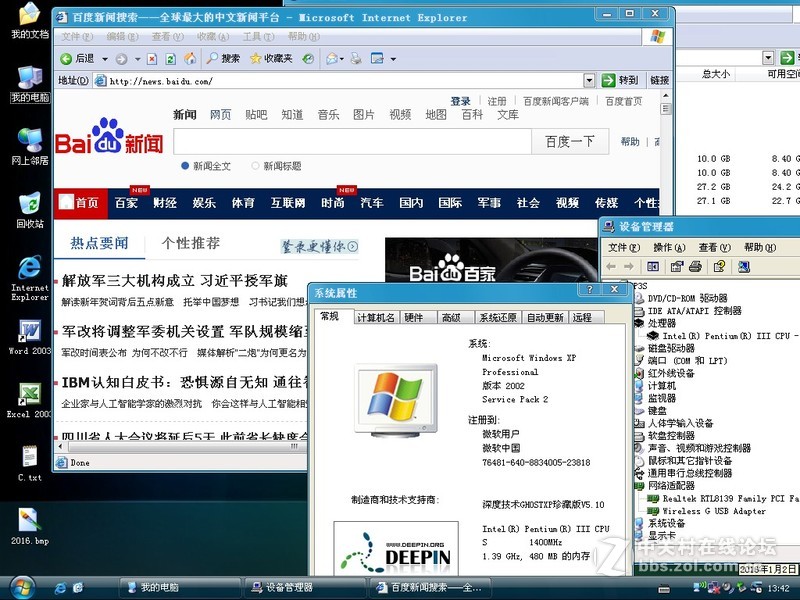Screen dimensions: 800x600
Task: Open the Edit button dropdown arrow in IE
Action: pyautogui.click(x=393, y=59)
